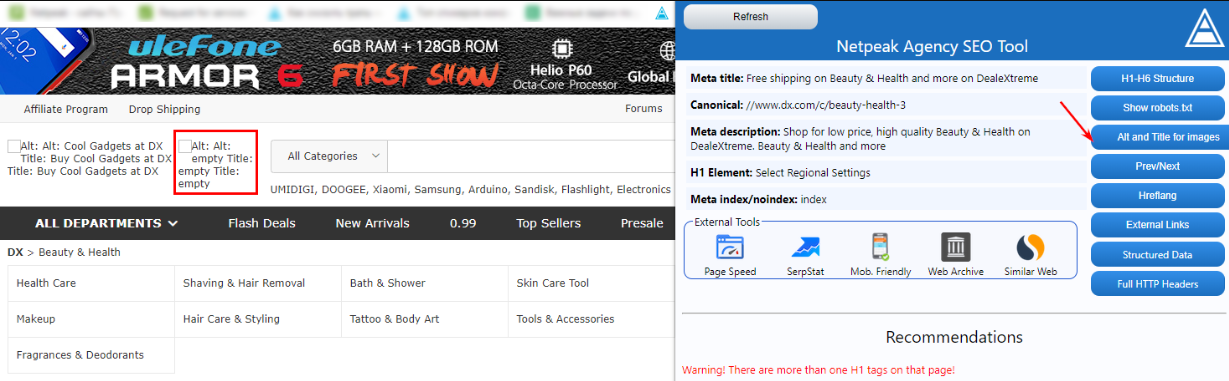Open the Similar Web tool
Image resolution: width=1229 pixels, height=381 pixels.
[x=1030, y=254]
